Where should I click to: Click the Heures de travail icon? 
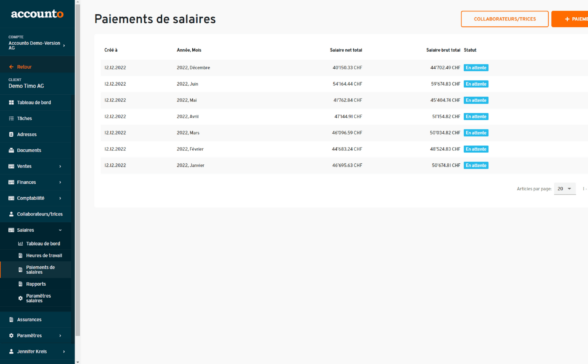(21, 256)
